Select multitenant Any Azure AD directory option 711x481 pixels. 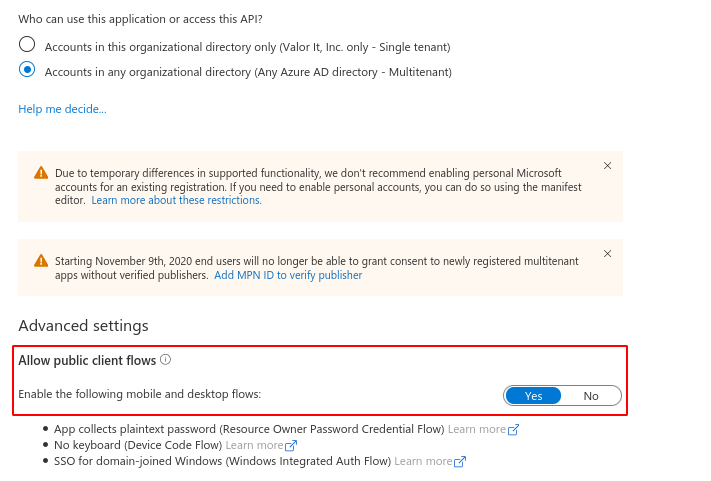coord(27,70)
